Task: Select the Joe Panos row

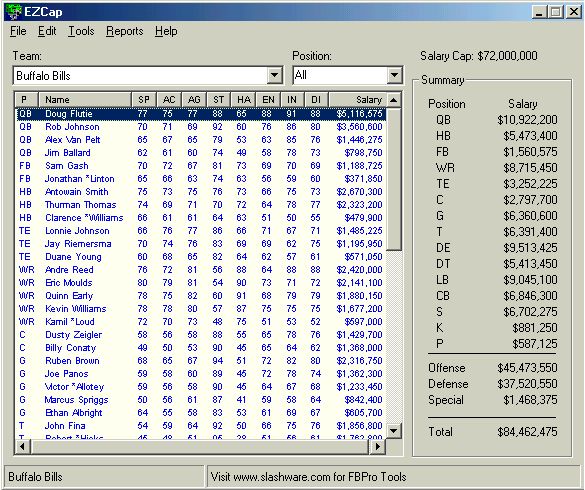Action: [x=201, y=374]
